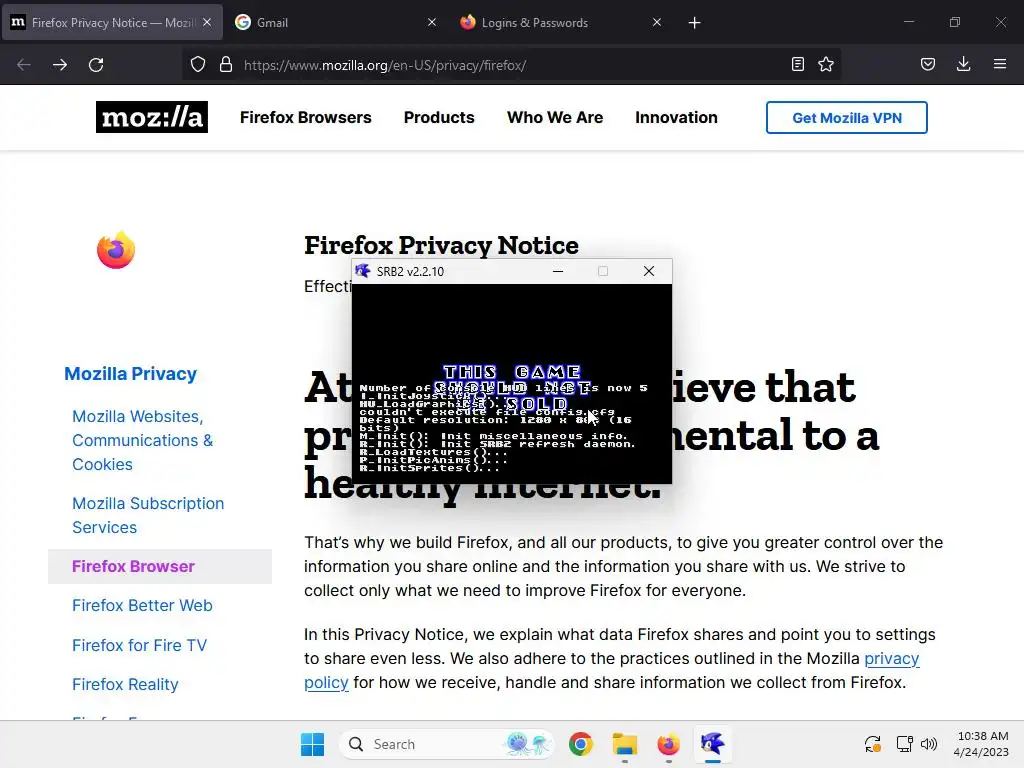
Task: Open Google Chrome from the taskbar
Action: click(581, 744)
